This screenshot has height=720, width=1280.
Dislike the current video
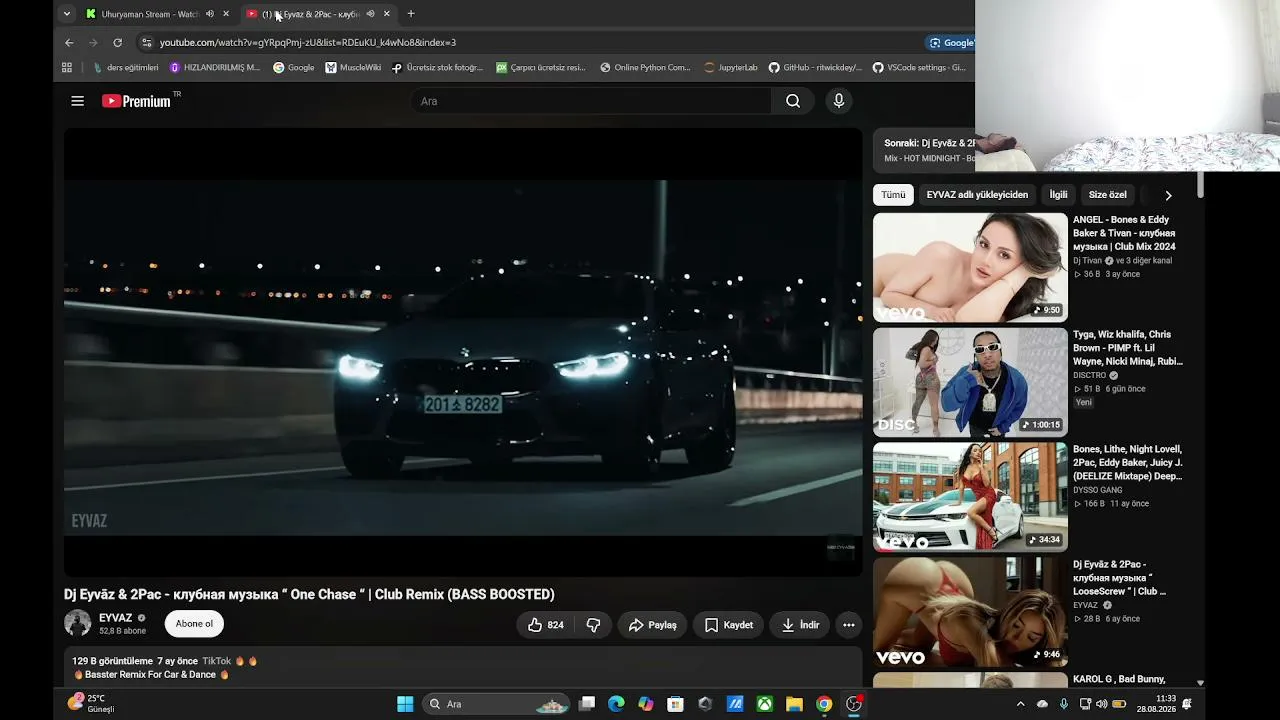pos(593,625)
